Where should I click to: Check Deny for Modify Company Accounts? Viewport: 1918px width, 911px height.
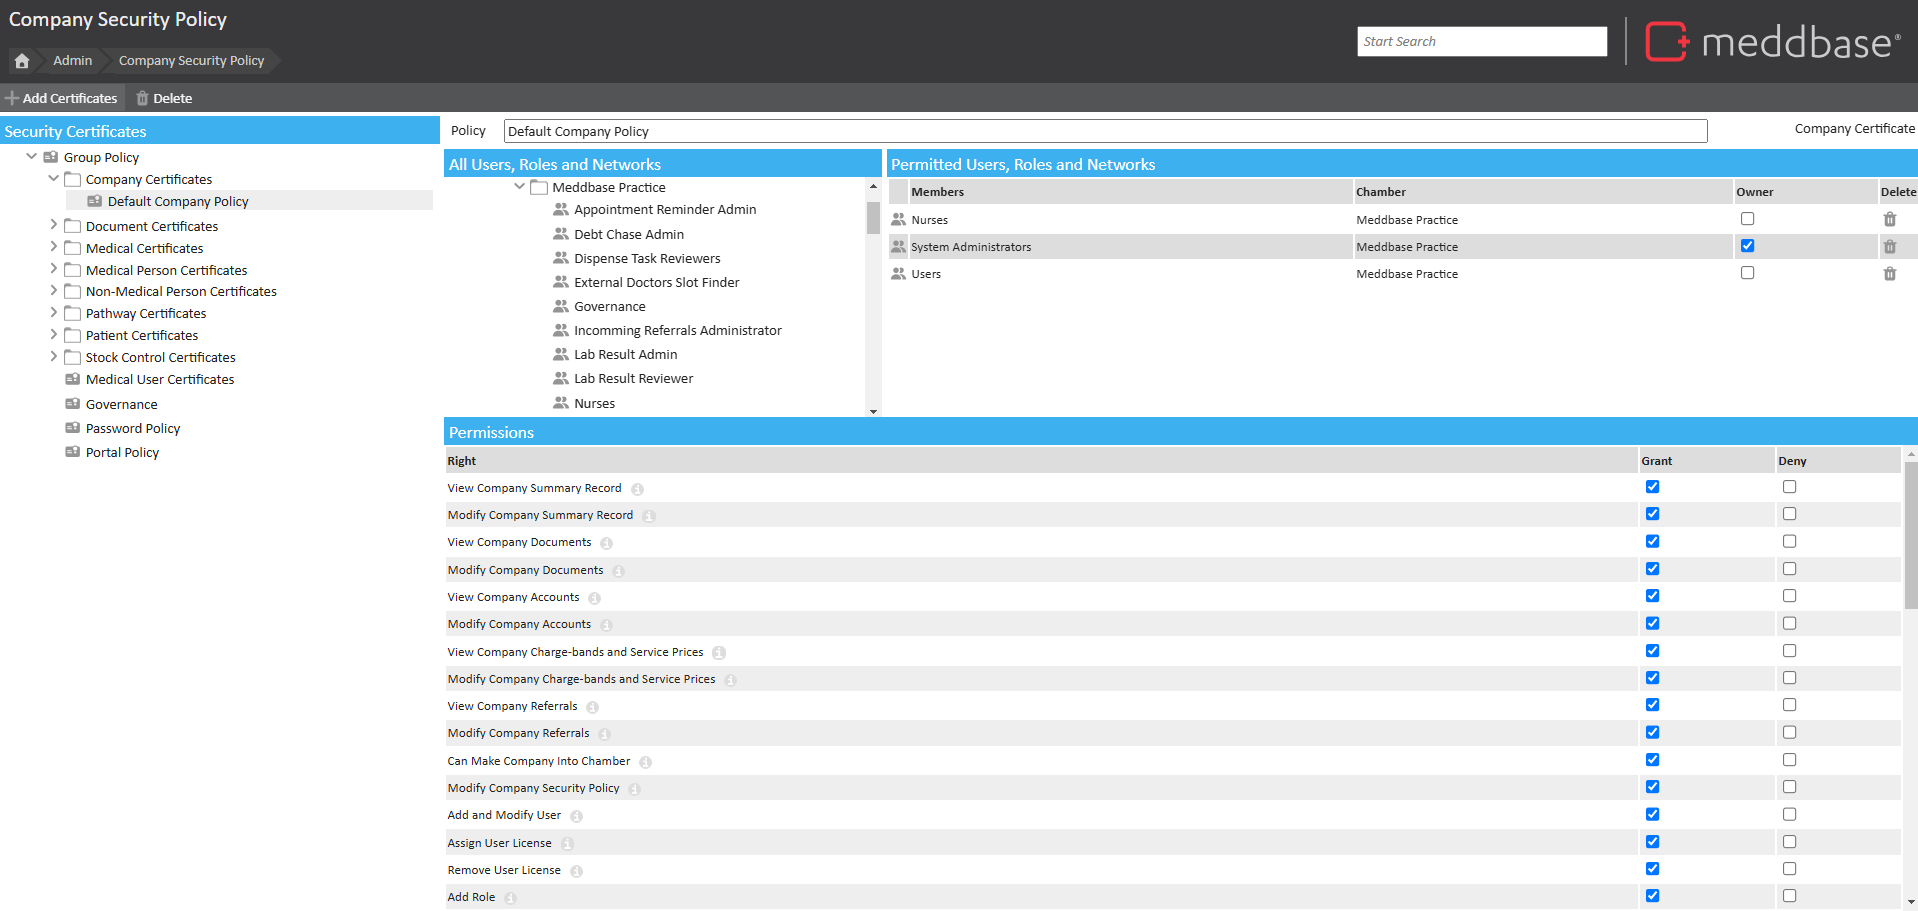(x=1789, y=623)
